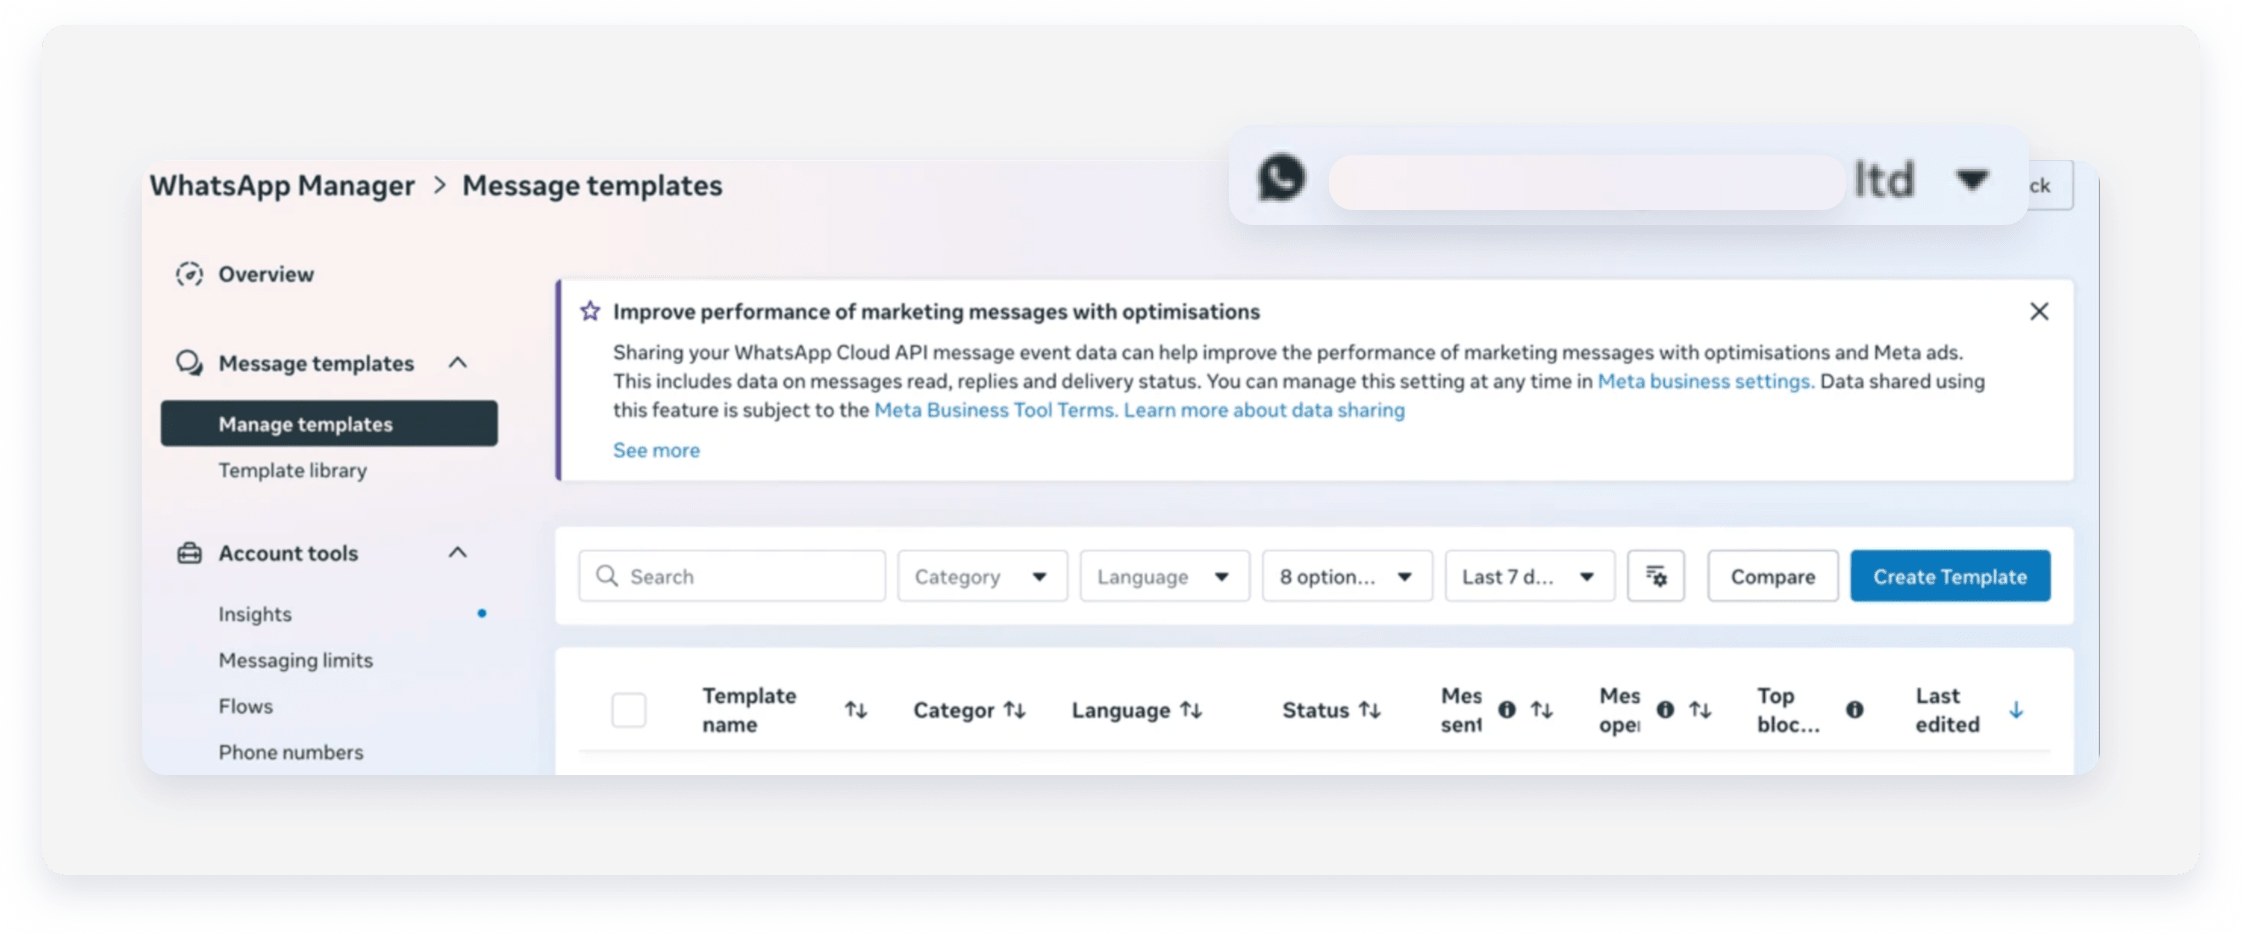
Task: Click the Overview gauge icon
Action: tap(190, 274)
